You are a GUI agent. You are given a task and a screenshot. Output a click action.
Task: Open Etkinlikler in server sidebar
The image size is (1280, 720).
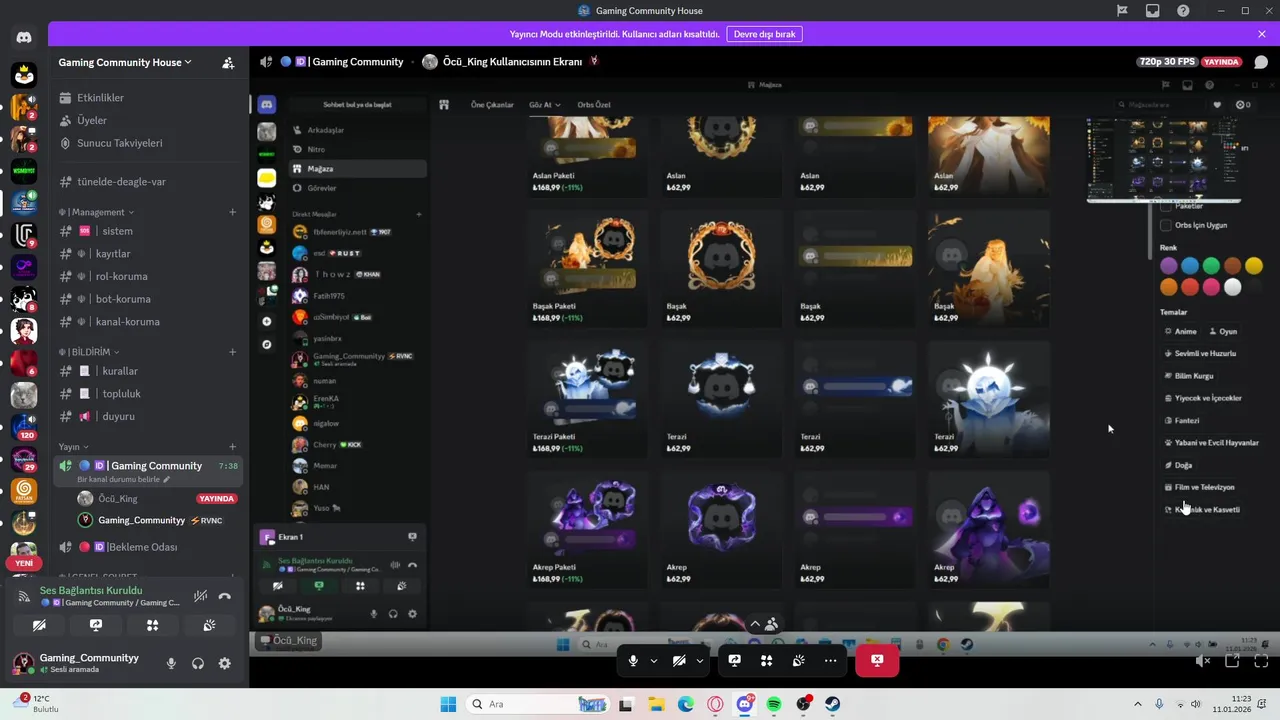click(150, 98)
